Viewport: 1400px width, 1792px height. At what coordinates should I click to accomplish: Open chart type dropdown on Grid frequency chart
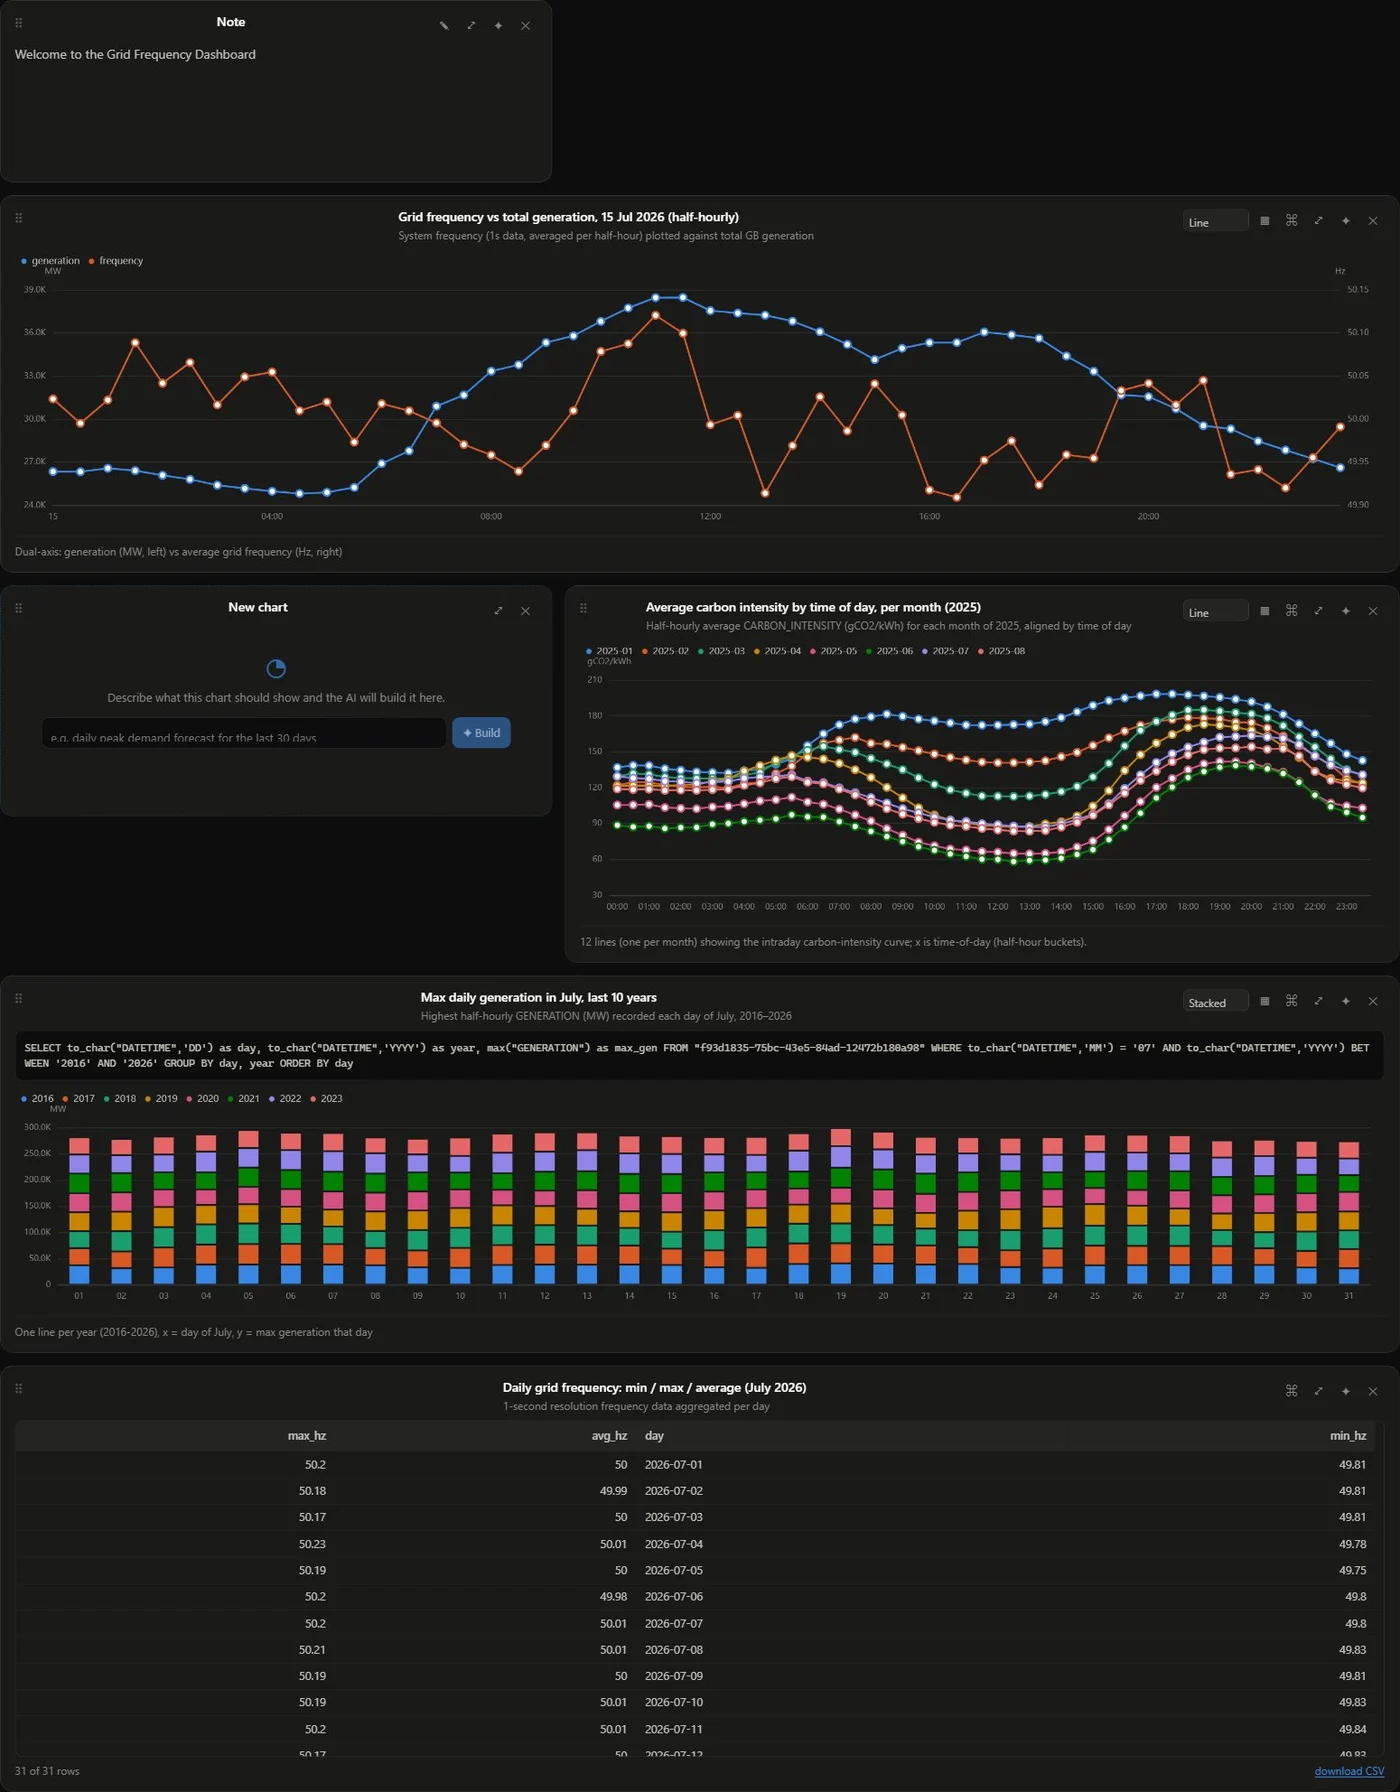click(x=1215, y=221)
